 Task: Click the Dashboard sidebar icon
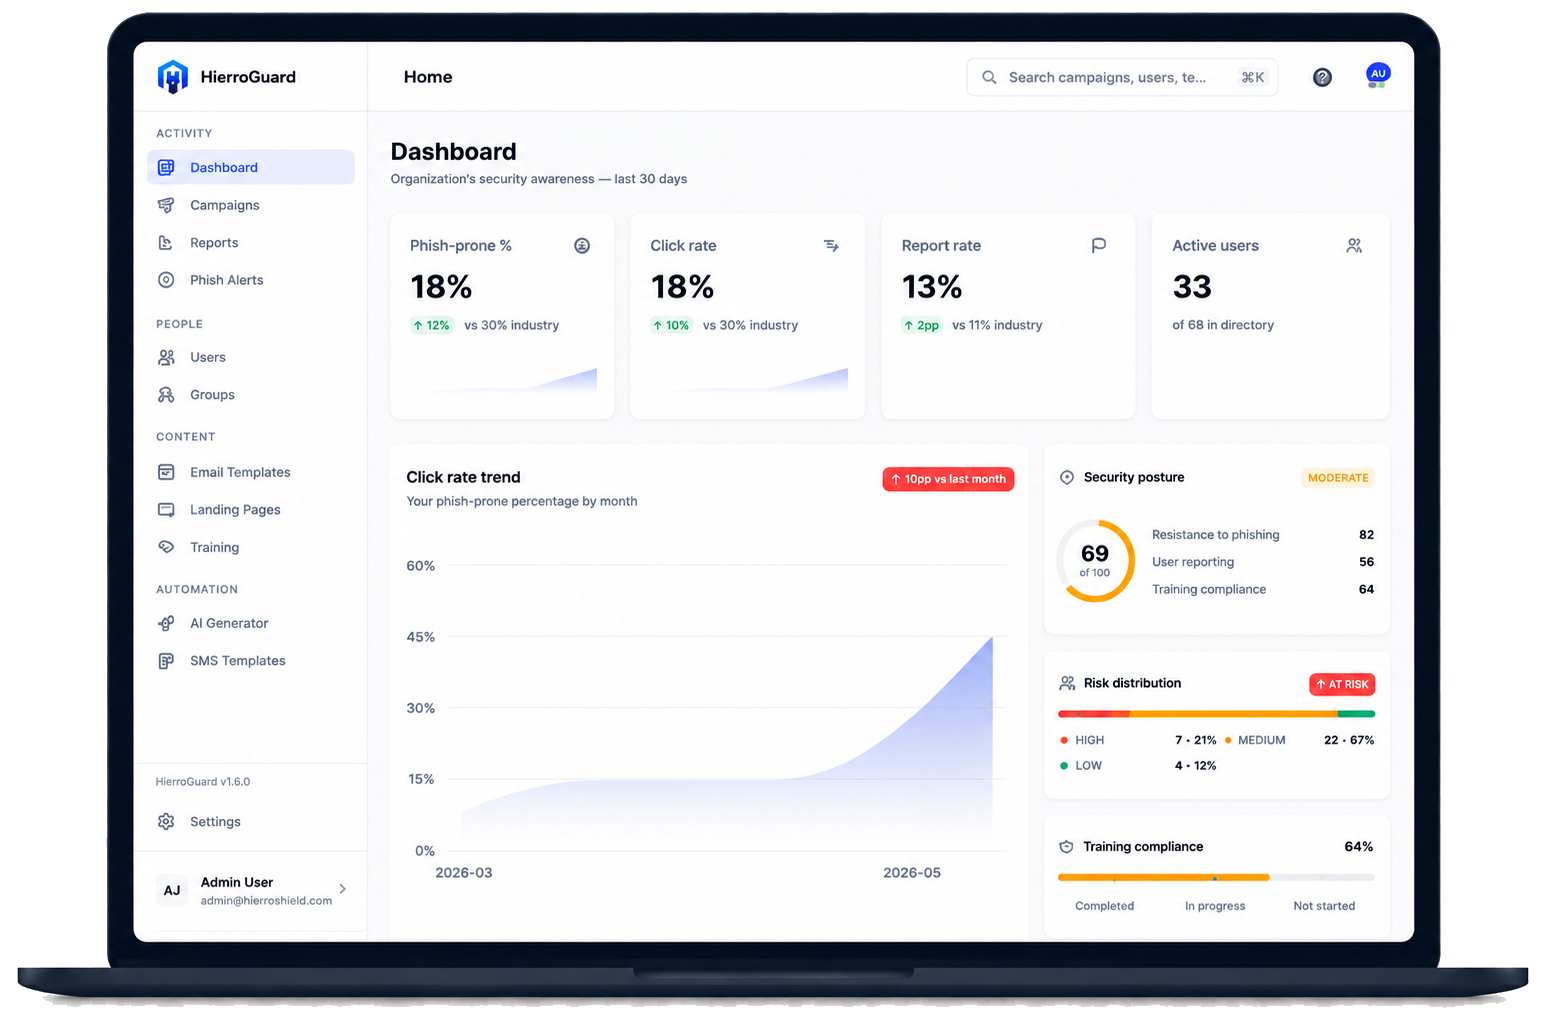point(166,167)
